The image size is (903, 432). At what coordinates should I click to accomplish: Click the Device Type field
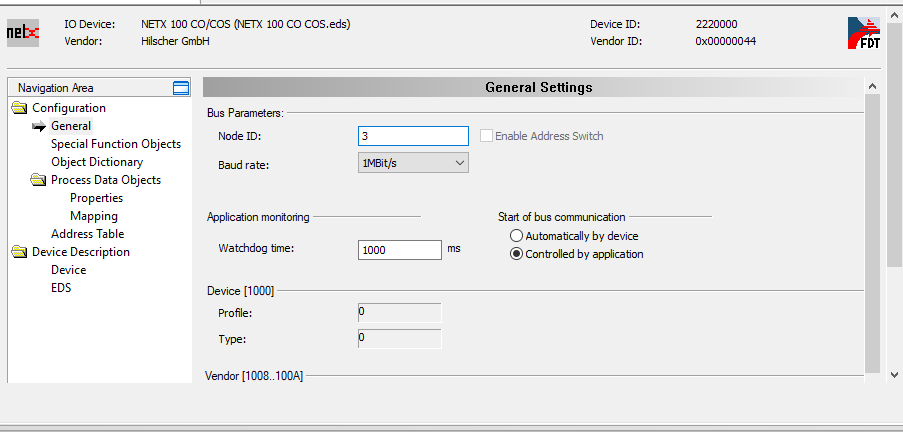[400, 339]
